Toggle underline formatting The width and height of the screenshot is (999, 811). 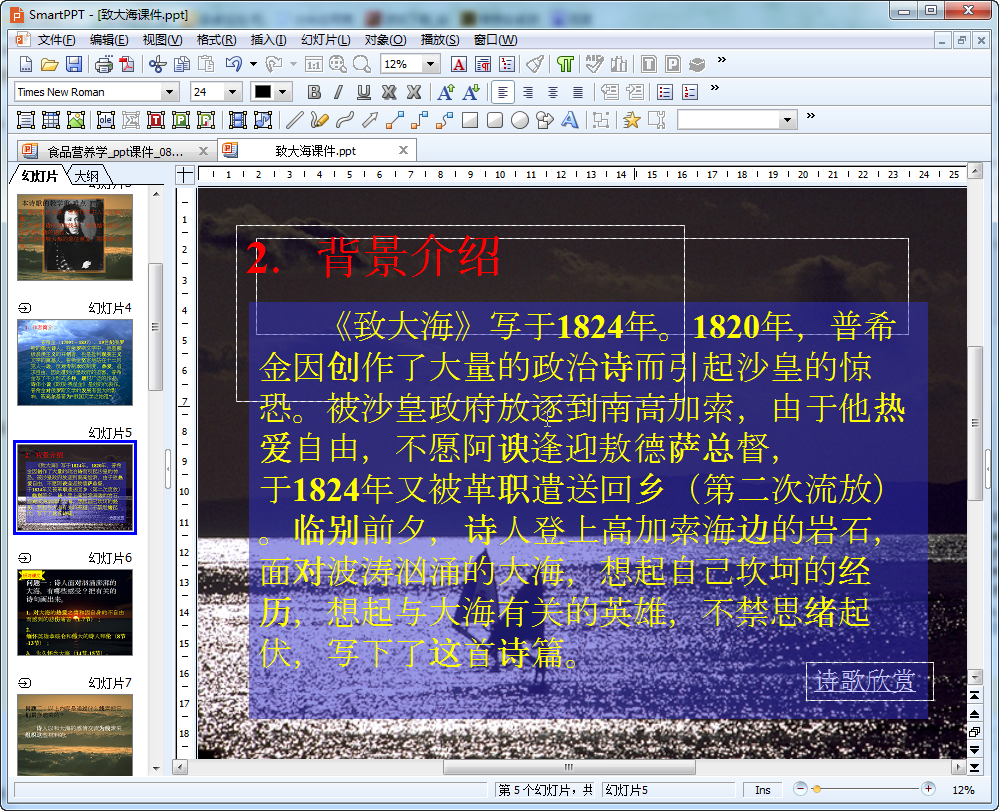(x=364, y=92)
